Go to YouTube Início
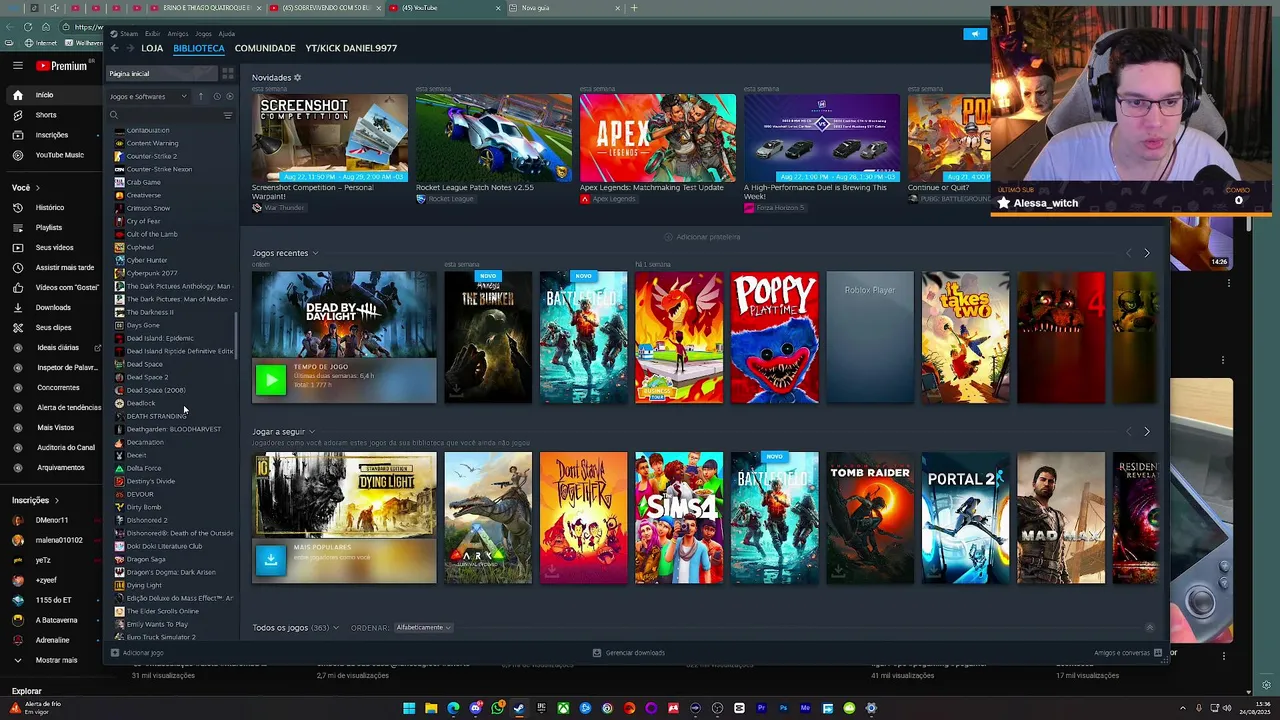The image size is (1280, 720). click(52, 95)
